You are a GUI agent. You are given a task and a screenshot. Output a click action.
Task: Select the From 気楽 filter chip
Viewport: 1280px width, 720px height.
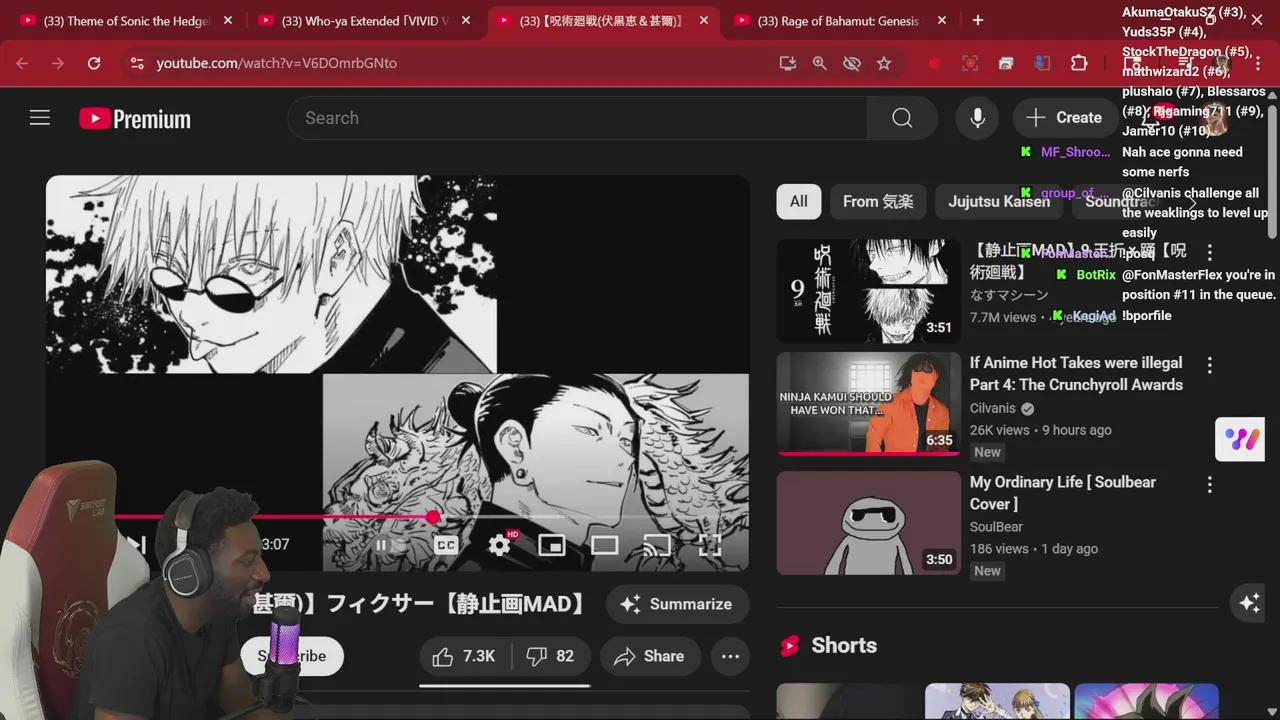[x=878, y=202]
